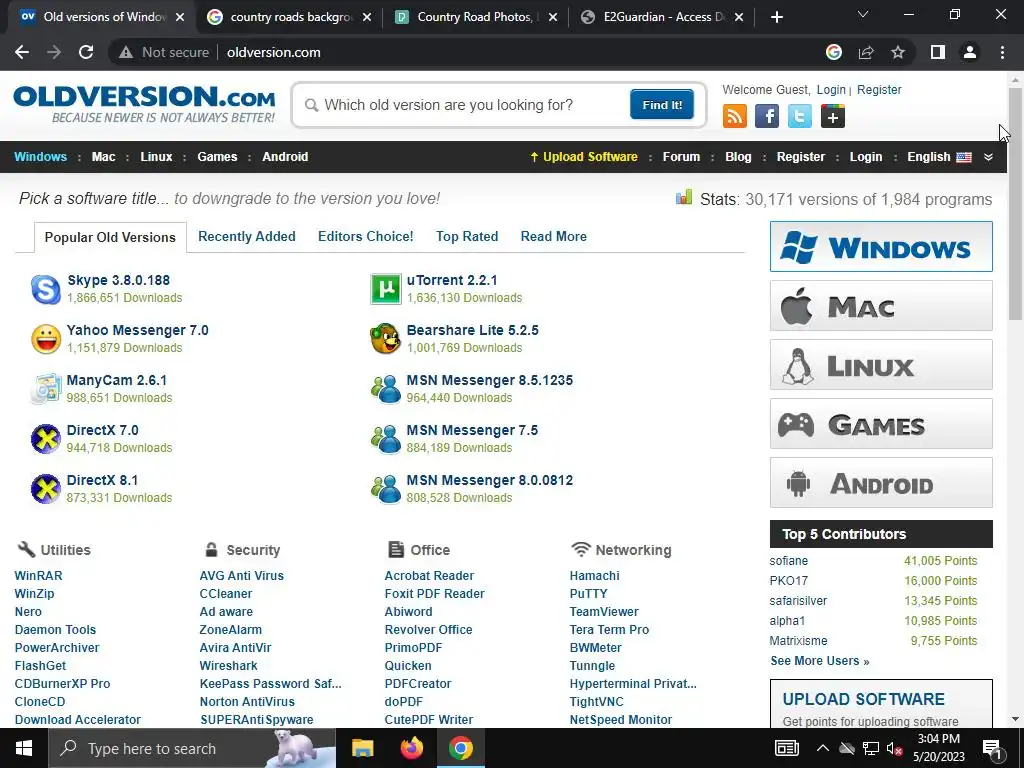The height and width of the screenshot is (768, 1024).
Task: Click the uTorrent green icon
Action: tap(386, 289)
